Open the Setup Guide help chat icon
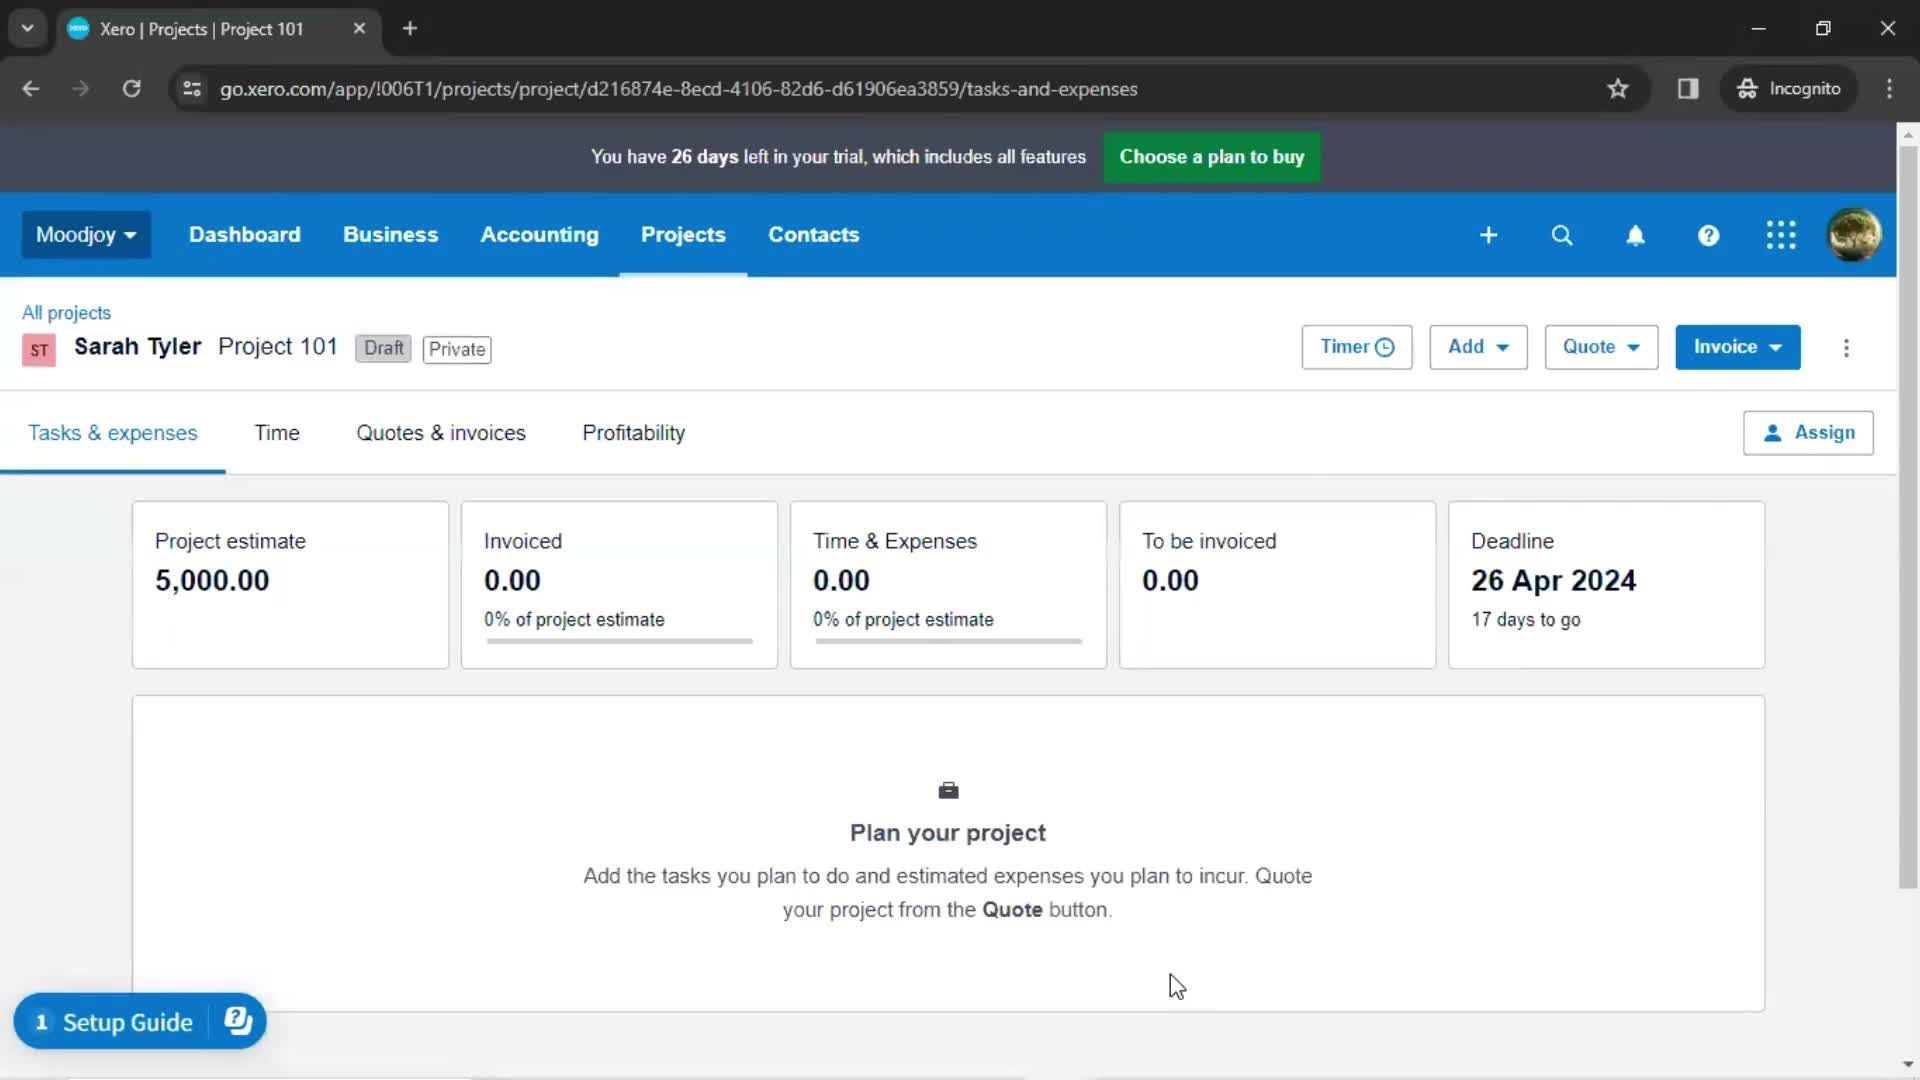1920x1080 pixels. click(238, 1021)
